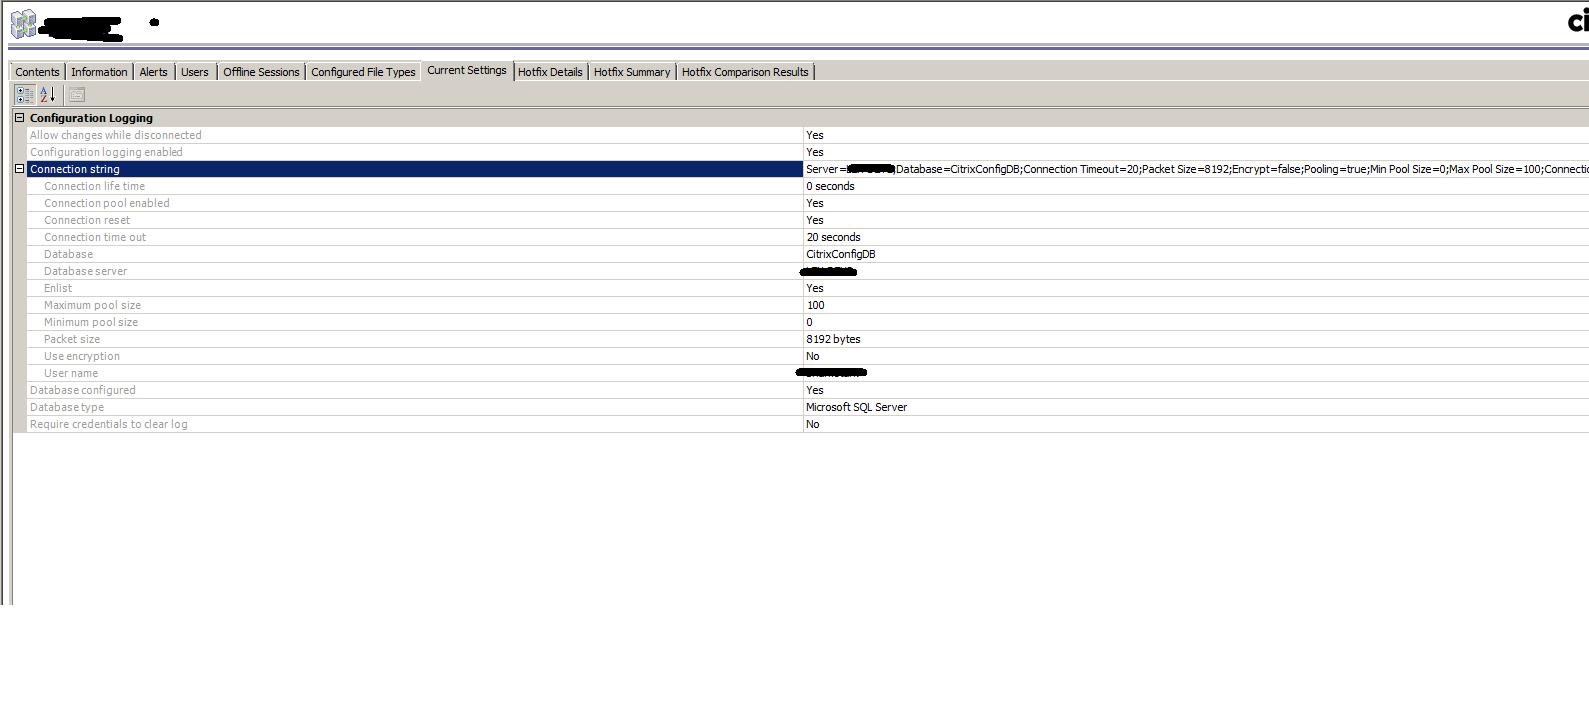This screenshot has width=1589, height=720.
Task: Click the 'CitrixConfigDB' database value
Action: coord(840,254)
